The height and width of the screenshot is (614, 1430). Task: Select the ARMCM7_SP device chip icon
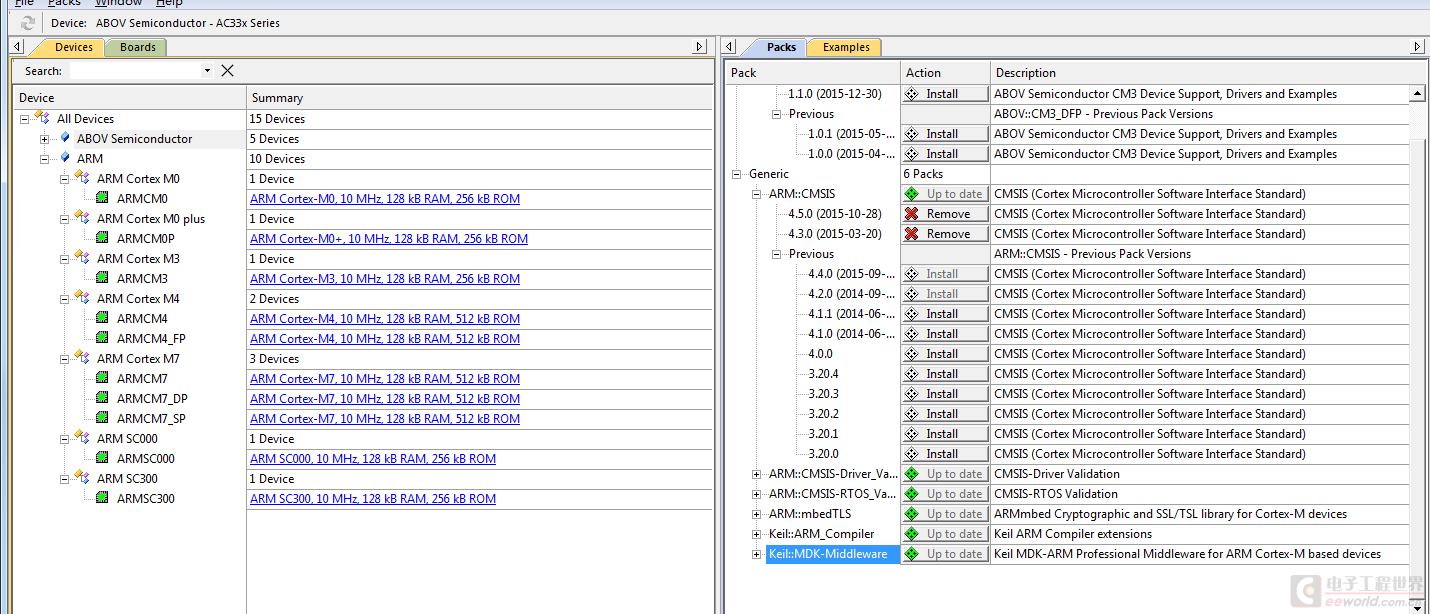pos(102,418)
